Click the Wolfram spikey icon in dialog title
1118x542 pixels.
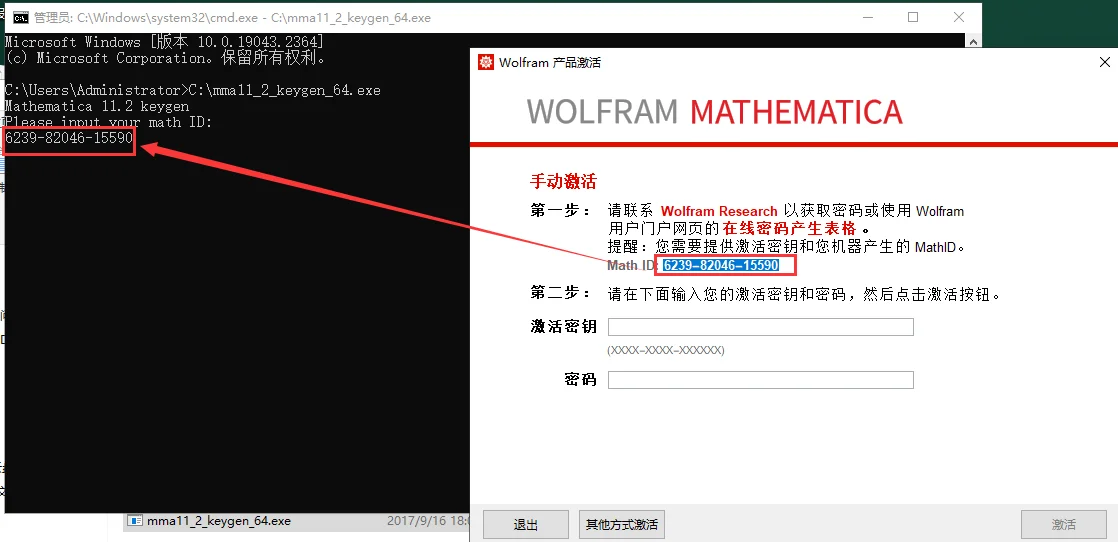tap(486, 62)
